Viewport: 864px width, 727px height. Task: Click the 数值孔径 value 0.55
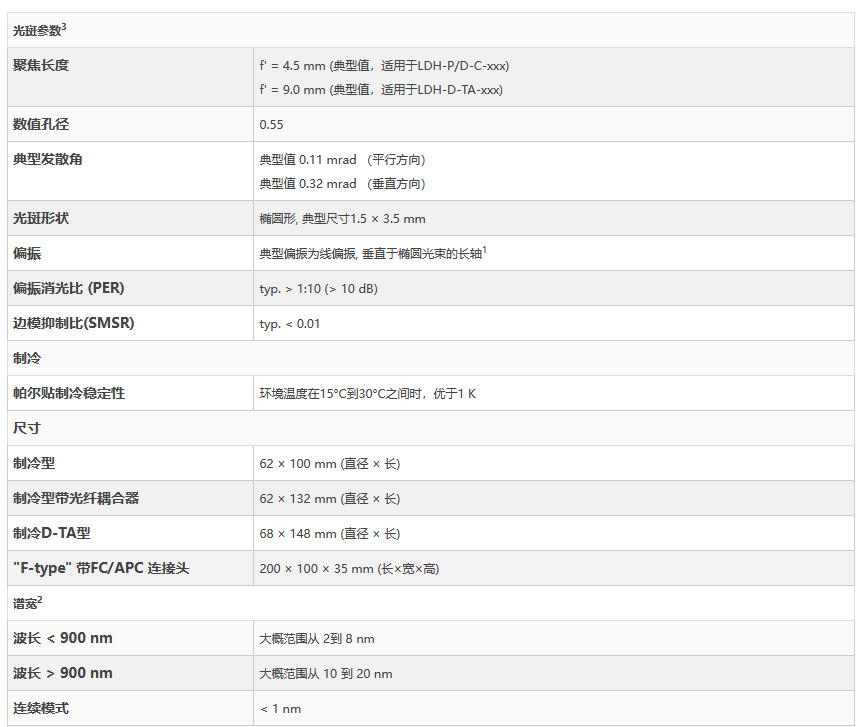tap(271, 125)
